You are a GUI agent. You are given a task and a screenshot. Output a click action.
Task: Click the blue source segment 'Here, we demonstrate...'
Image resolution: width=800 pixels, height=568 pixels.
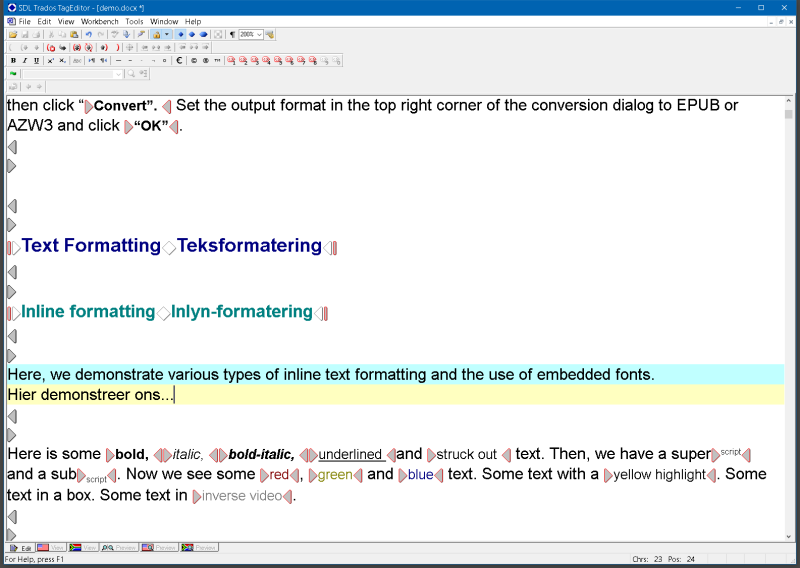point(395,375)
